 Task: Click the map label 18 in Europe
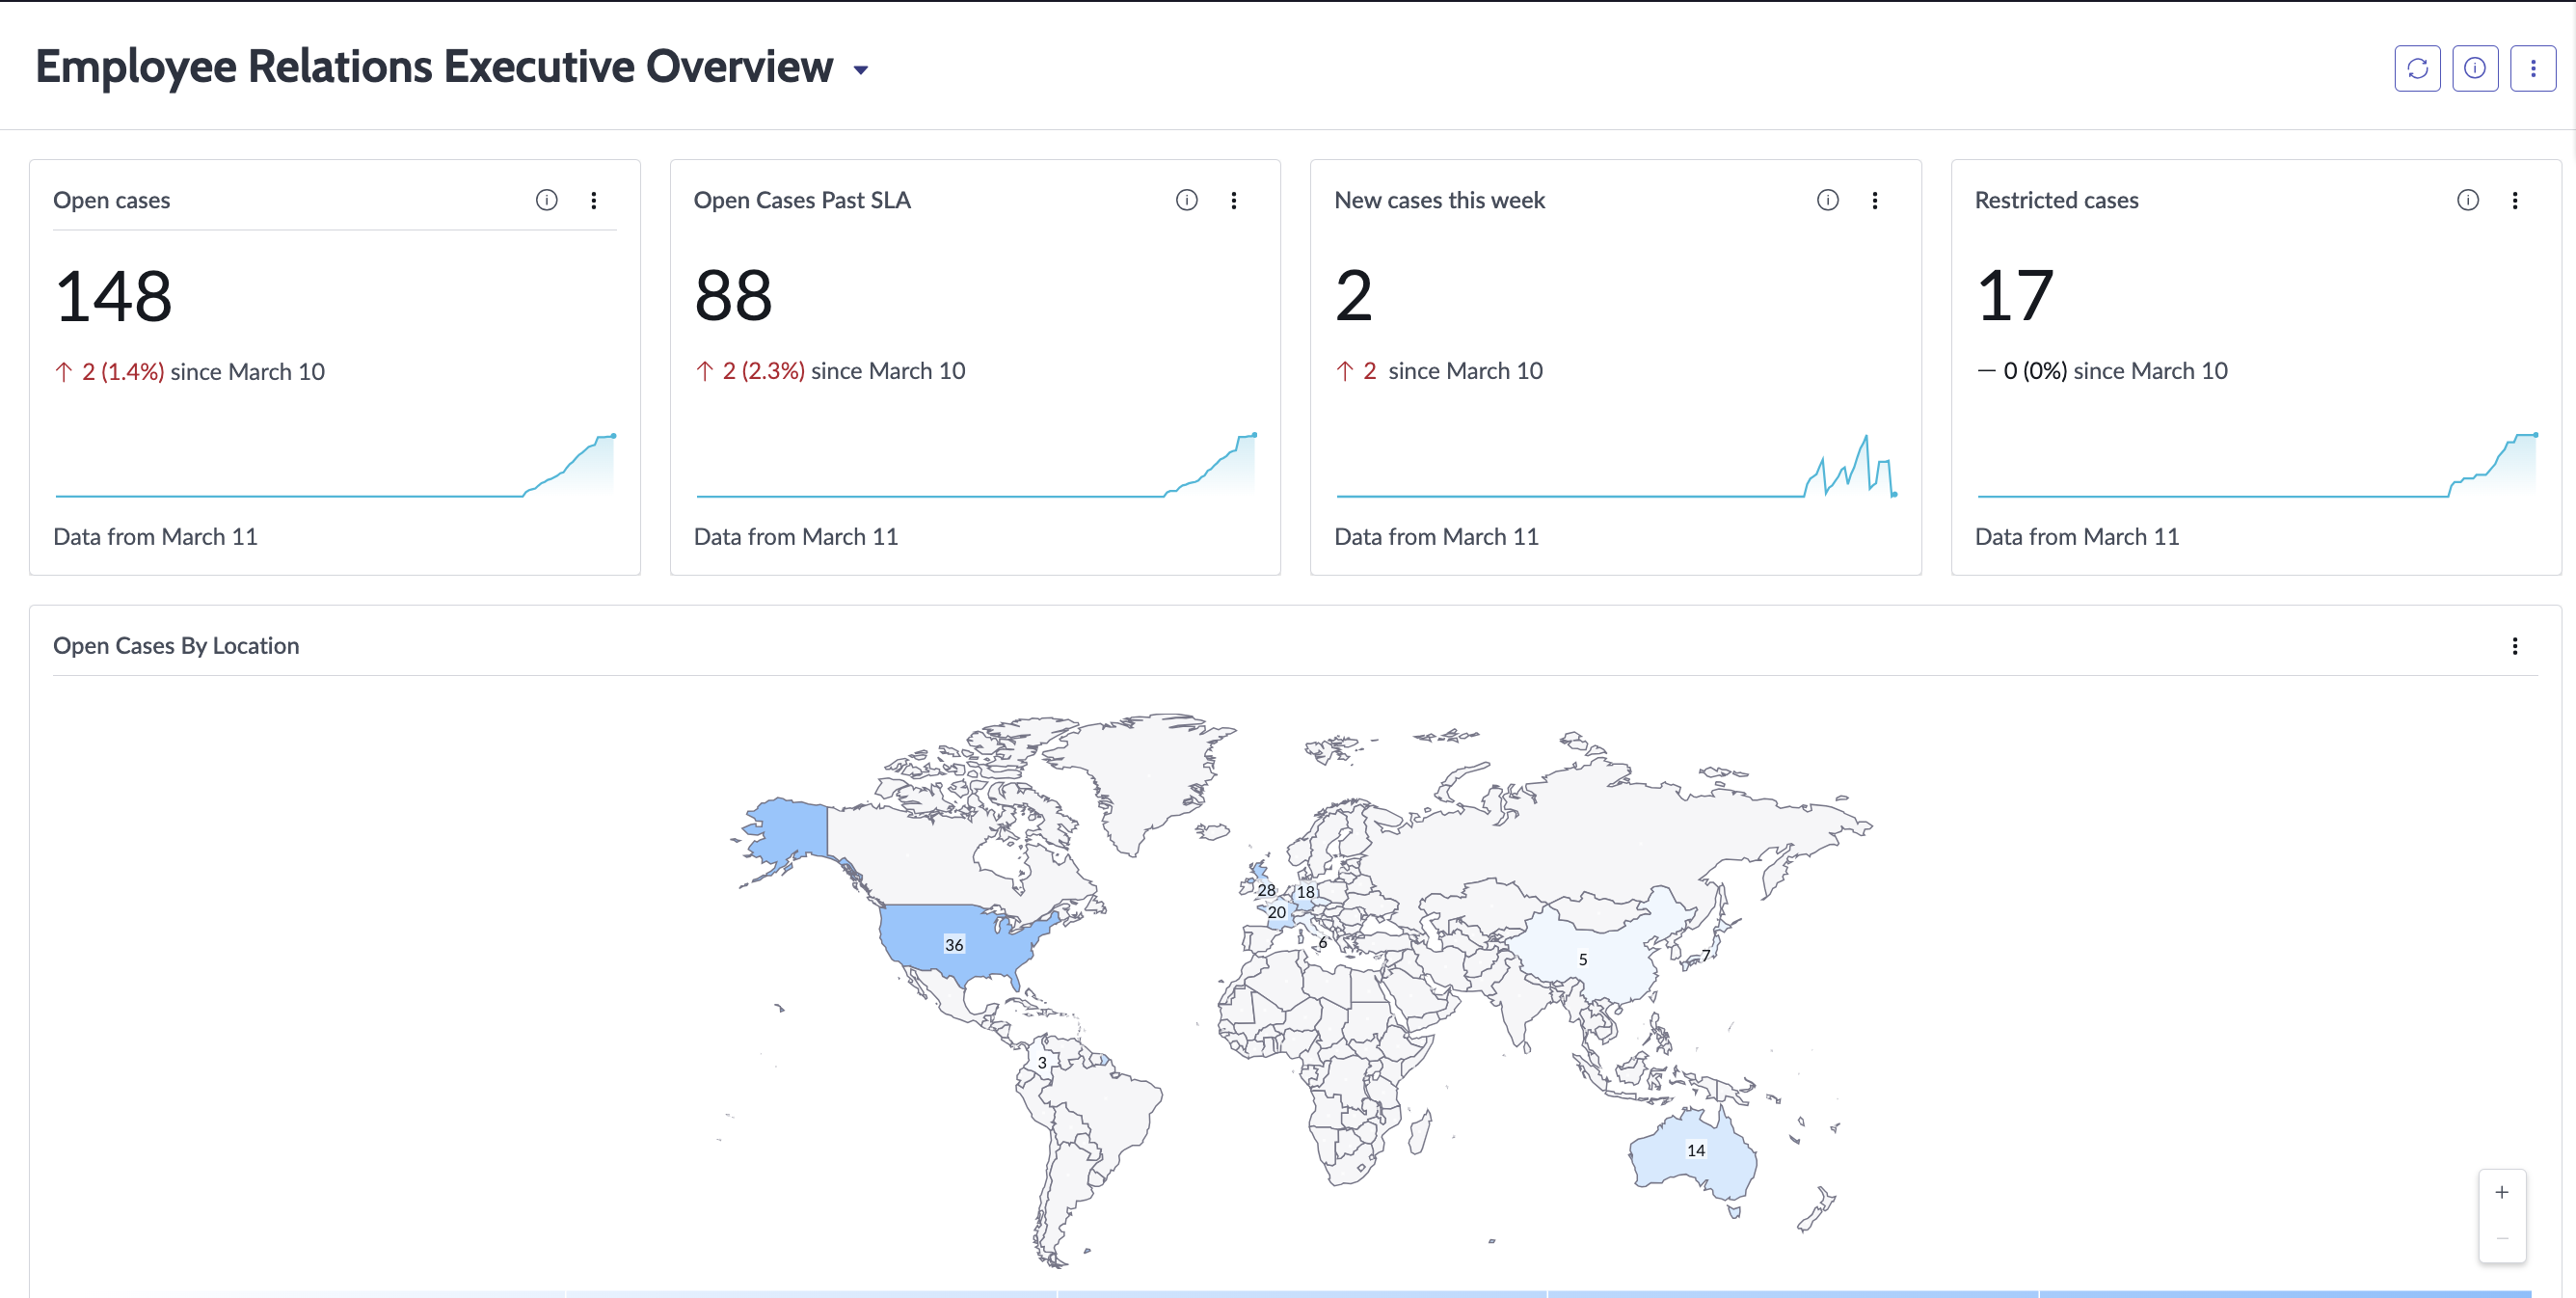tap(1306, 892)
